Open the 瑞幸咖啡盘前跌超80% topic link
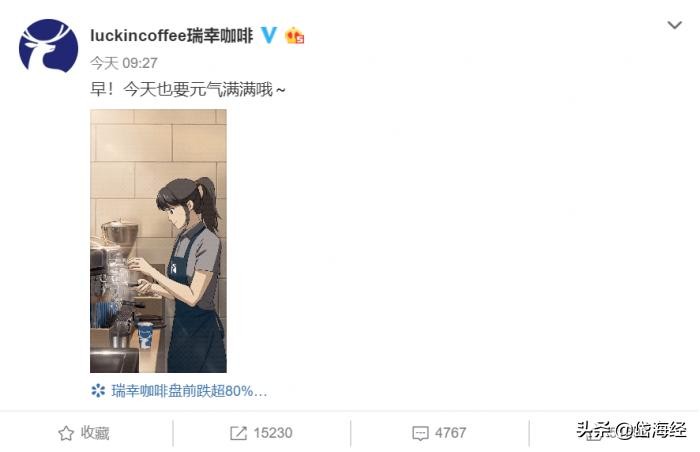 pyautogui.click(x=189, y=391)
